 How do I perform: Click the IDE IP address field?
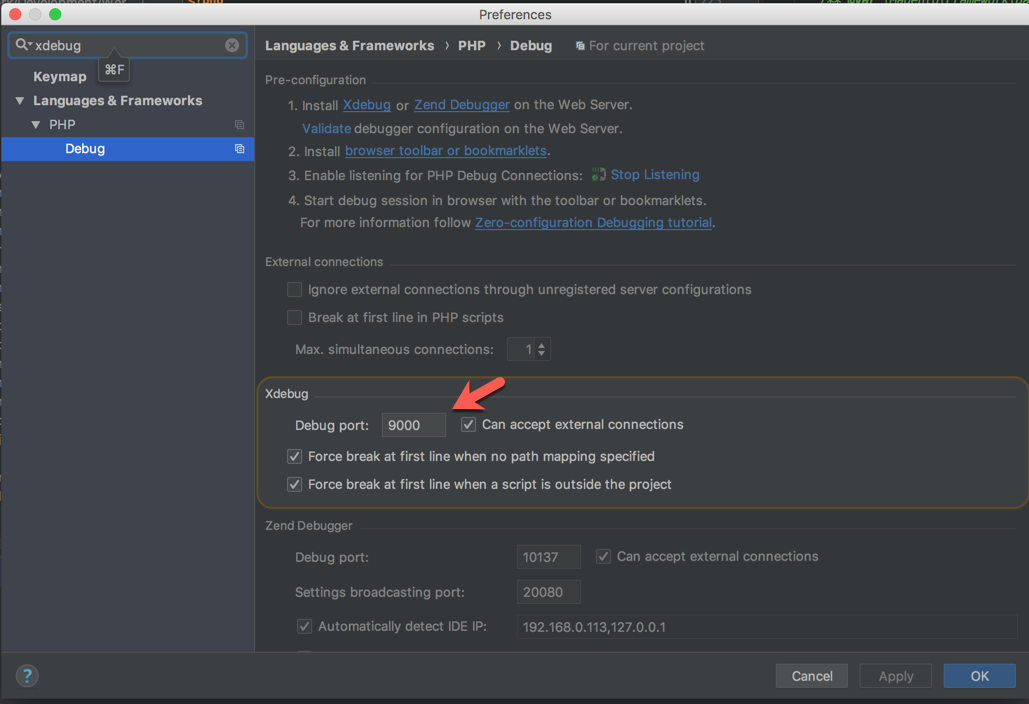pyautogui.click(x=767, y=627)
